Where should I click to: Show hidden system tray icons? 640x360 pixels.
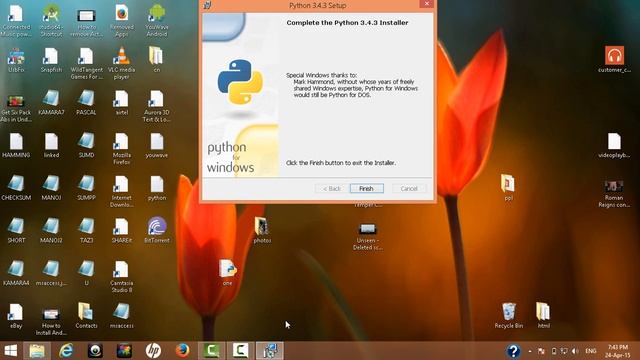(530, 351)
